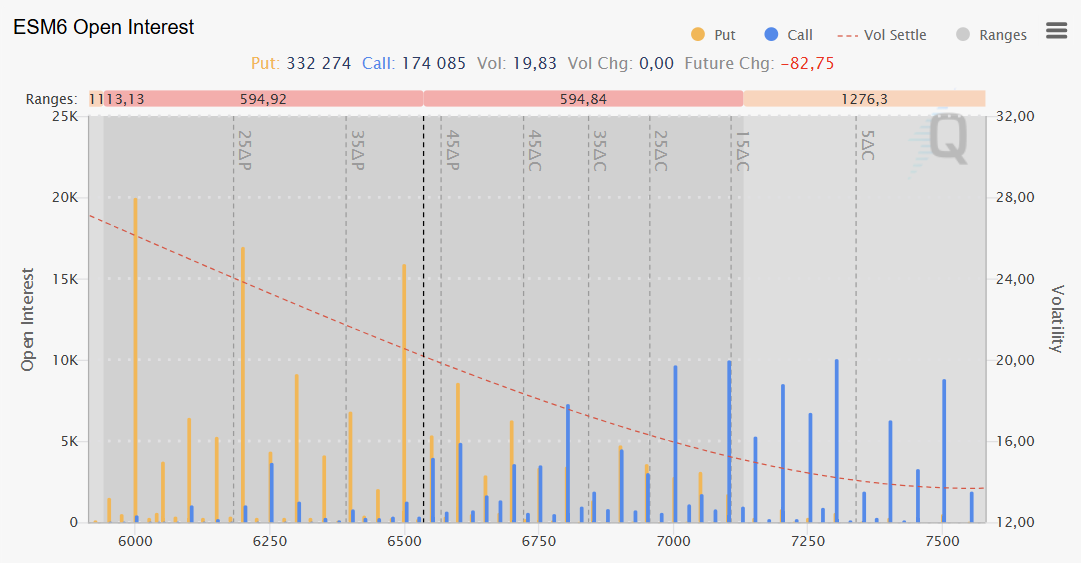The image size is (1081, 563).
Task: Click the blue Call legend circle
Action: (771, 35)
